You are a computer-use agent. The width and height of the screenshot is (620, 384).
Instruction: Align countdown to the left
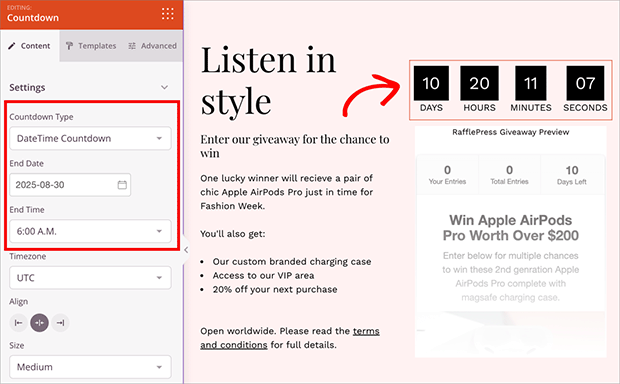(x=18, y=323)
